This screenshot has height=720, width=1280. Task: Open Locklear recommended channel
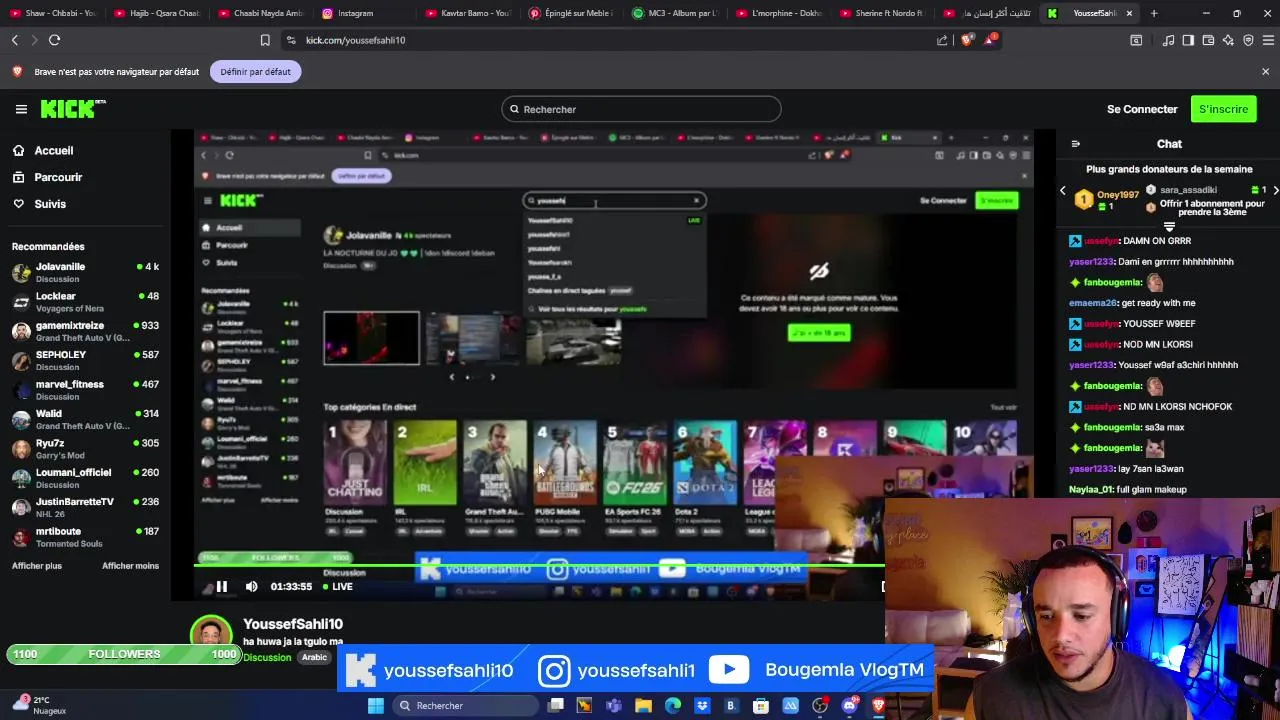tap(85, 302)
